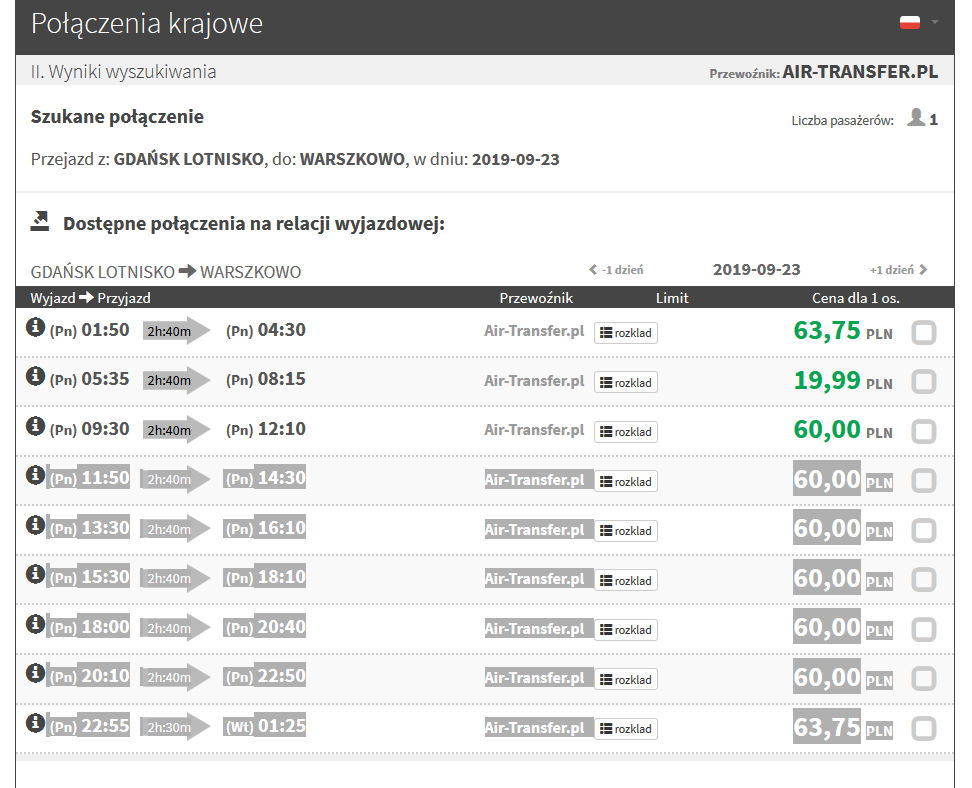Screen dimensions: 972x788
Task: Click the Polish flag language icon
Action: click(909, 22)
